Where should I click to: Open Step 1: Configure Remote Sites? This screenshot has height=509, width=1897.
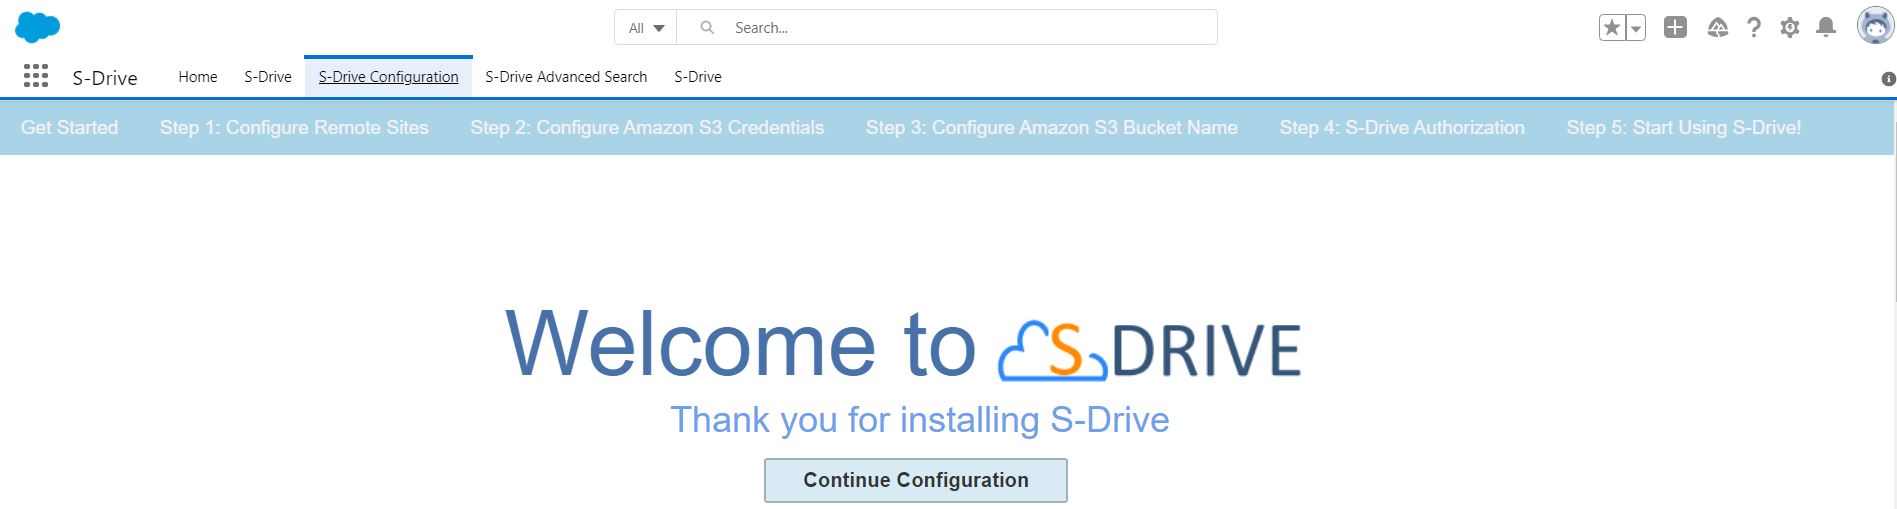294,127
